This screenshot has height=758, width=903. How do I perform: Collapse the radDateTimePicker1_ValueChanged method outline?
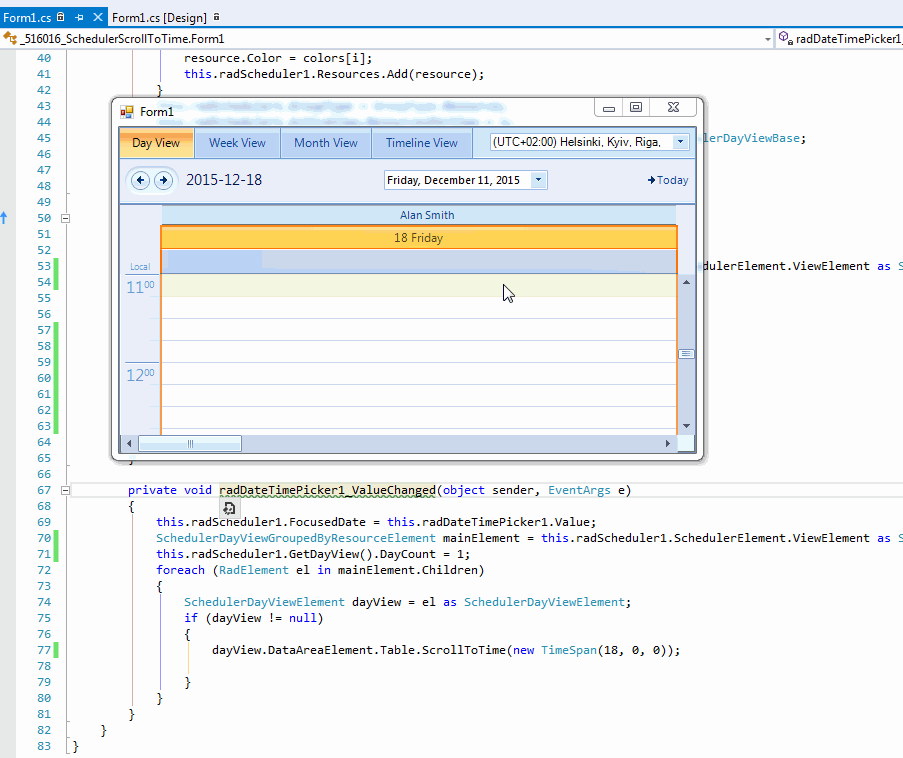pos(66,490)
